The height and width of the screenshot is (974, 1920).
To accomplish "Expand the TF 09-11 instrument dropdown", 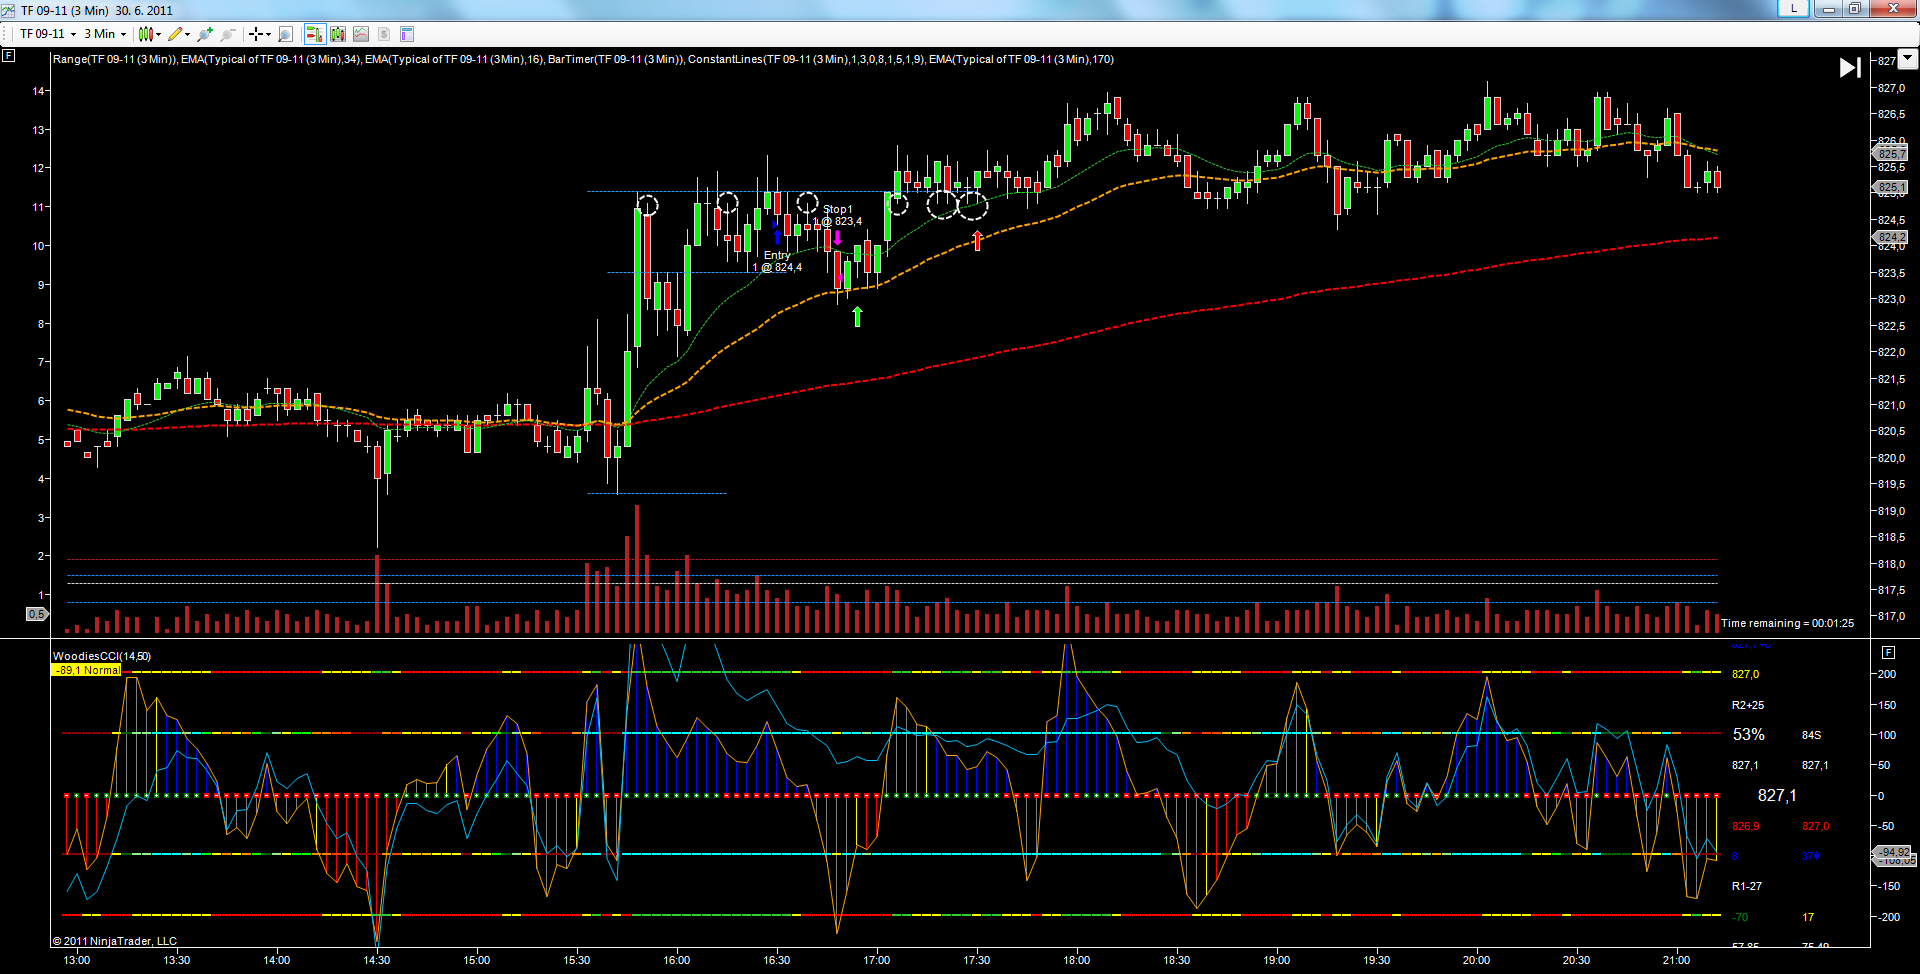I will [x=48, y=34].
